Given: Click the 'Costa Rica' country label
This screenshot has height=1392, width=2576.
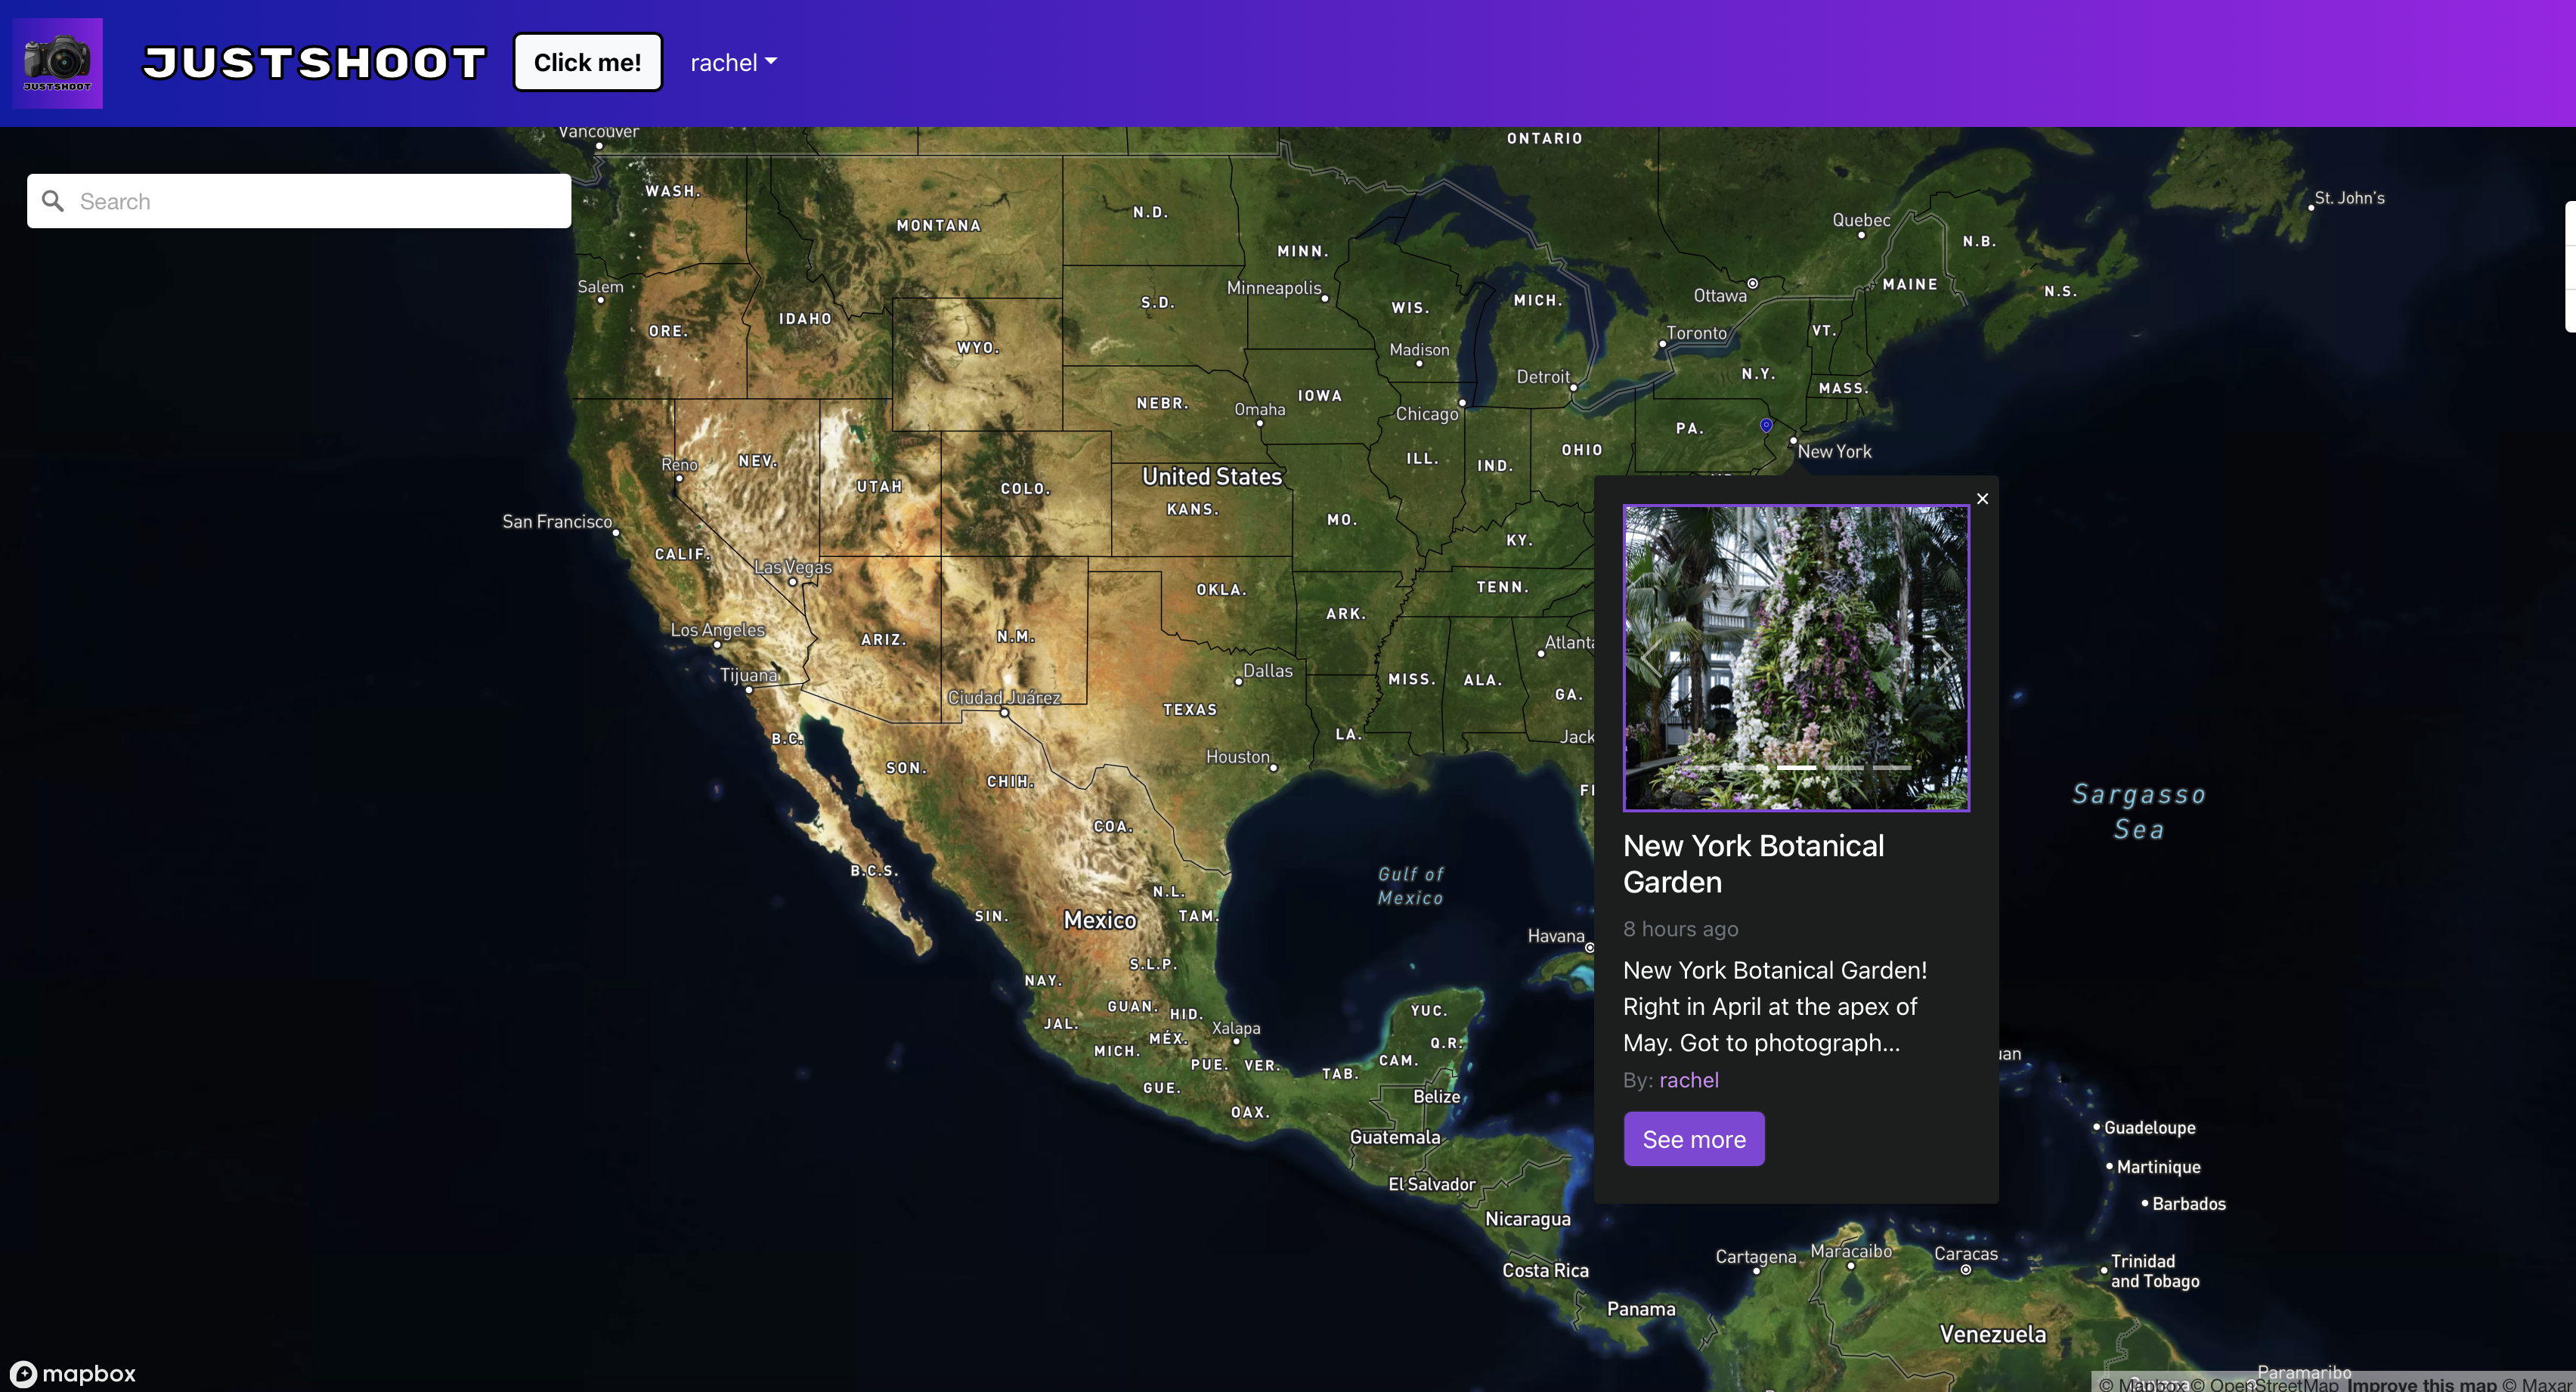Looking at the screenshot, I should click(1545, 1270).
